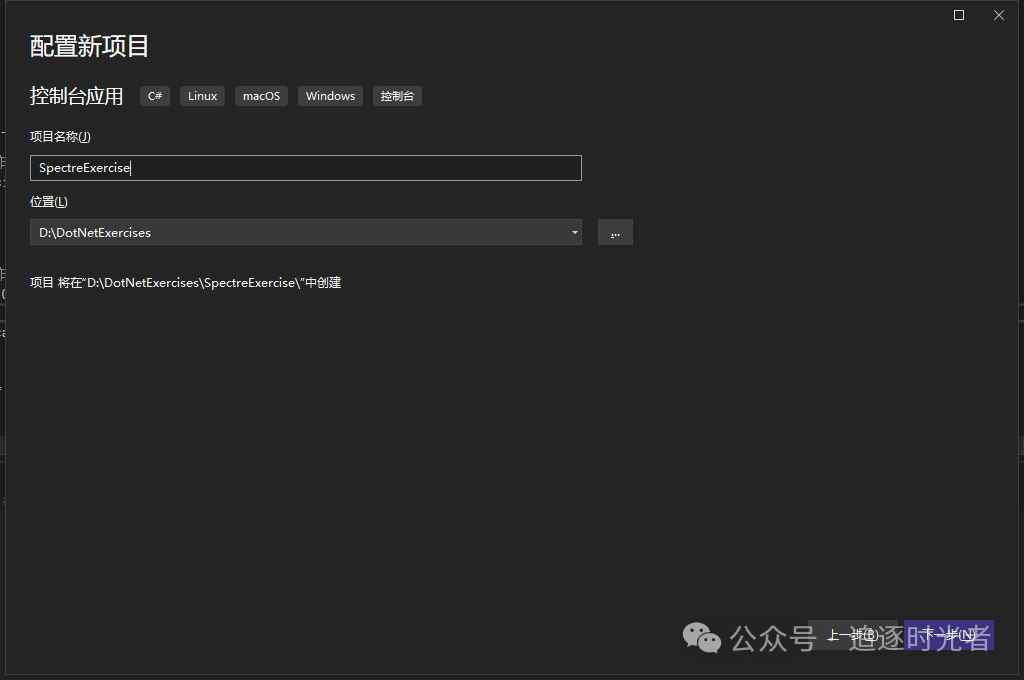Select the 控制台 project type tag
The height and width of the screenshot is (680, 1024).
(x=396, y=95)
